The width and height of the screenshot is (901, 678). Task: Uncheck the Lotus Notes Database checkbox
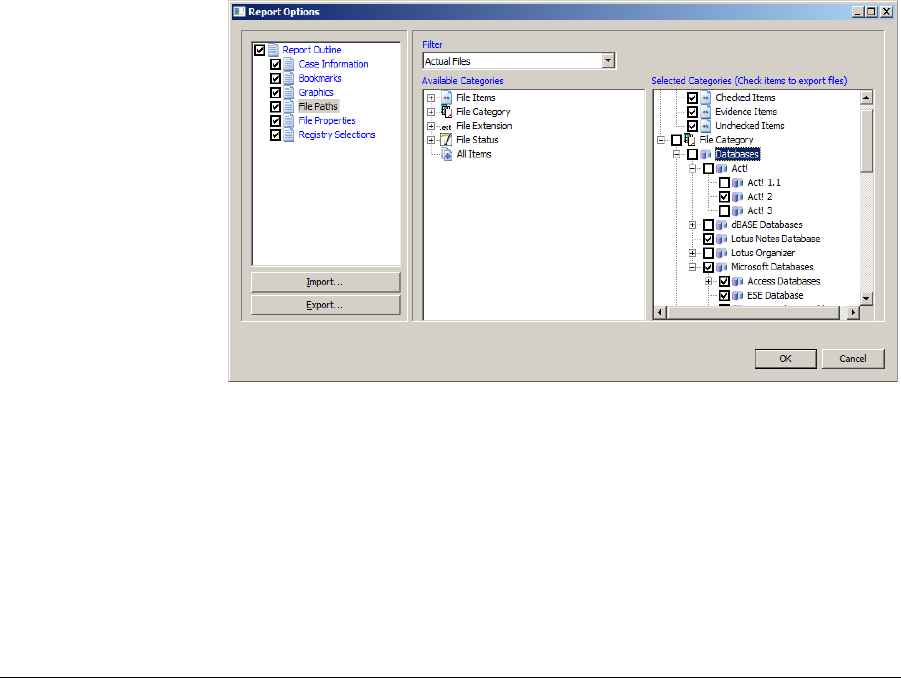(709, 239)
